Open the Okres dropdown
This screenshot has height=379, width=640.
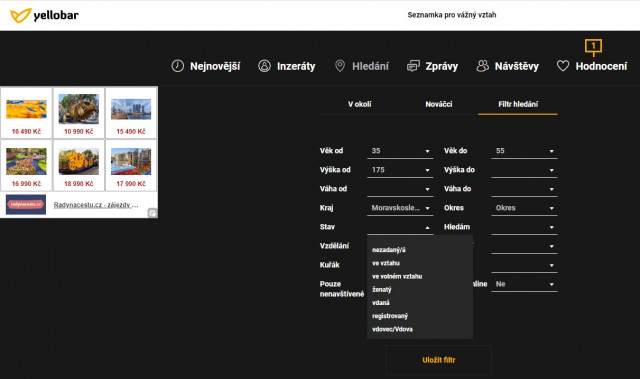pos(524,208)
